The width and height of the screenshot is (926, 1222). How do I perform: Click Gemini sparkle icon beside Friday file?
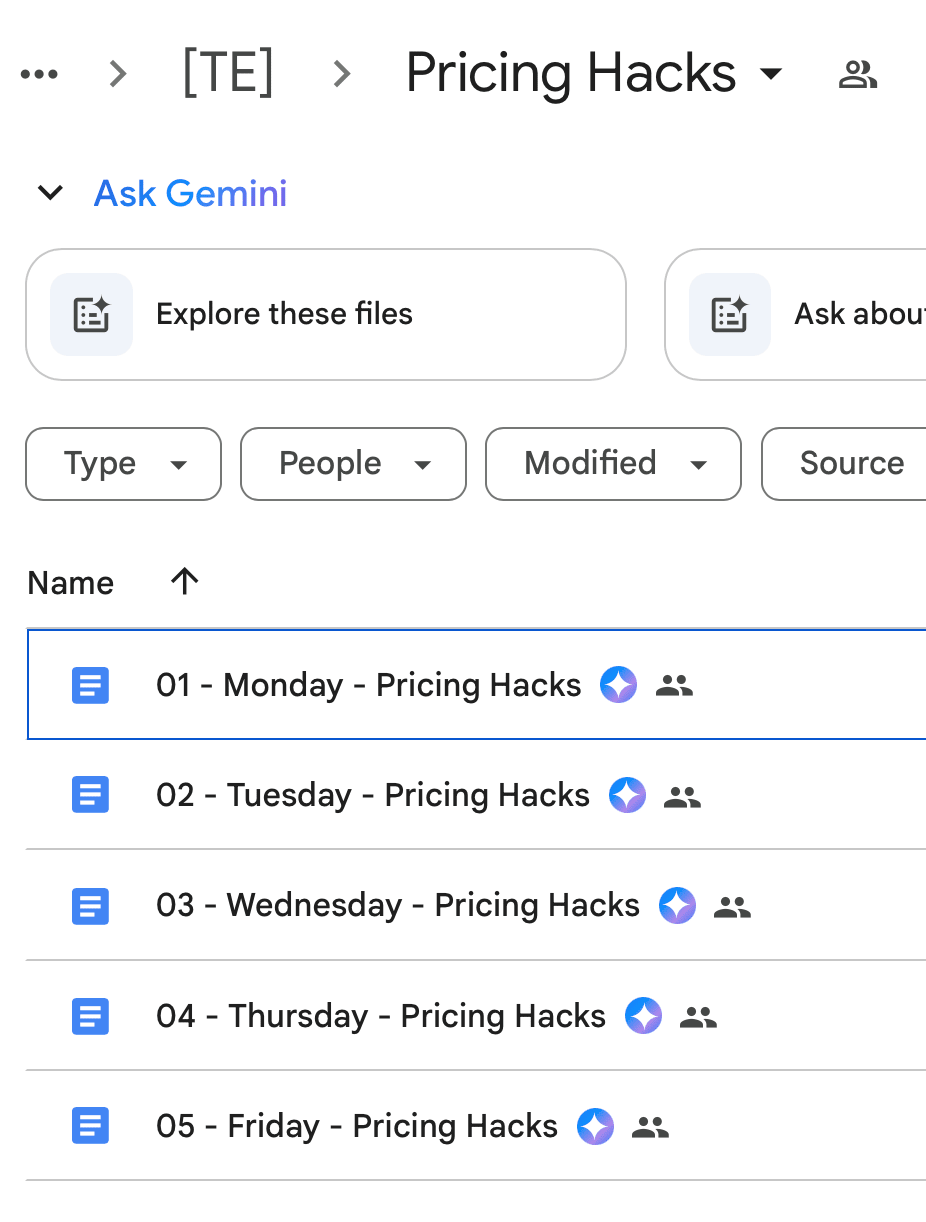click(x=595, y=1127)
